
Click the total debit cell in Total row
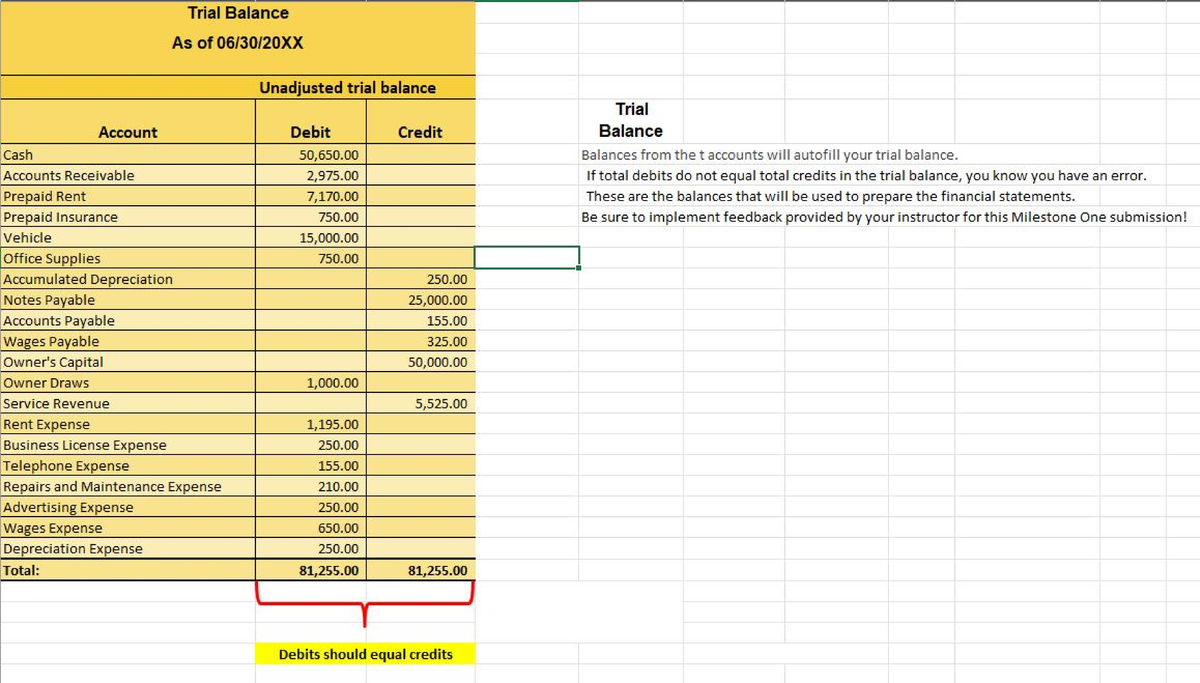[x=329, y=571]
